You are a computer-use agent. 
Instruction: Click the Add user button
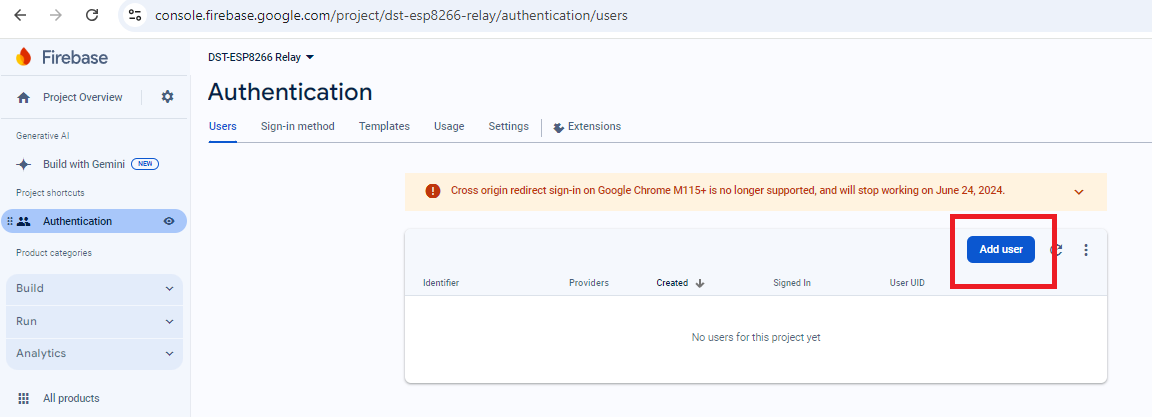pos(1000,249)
